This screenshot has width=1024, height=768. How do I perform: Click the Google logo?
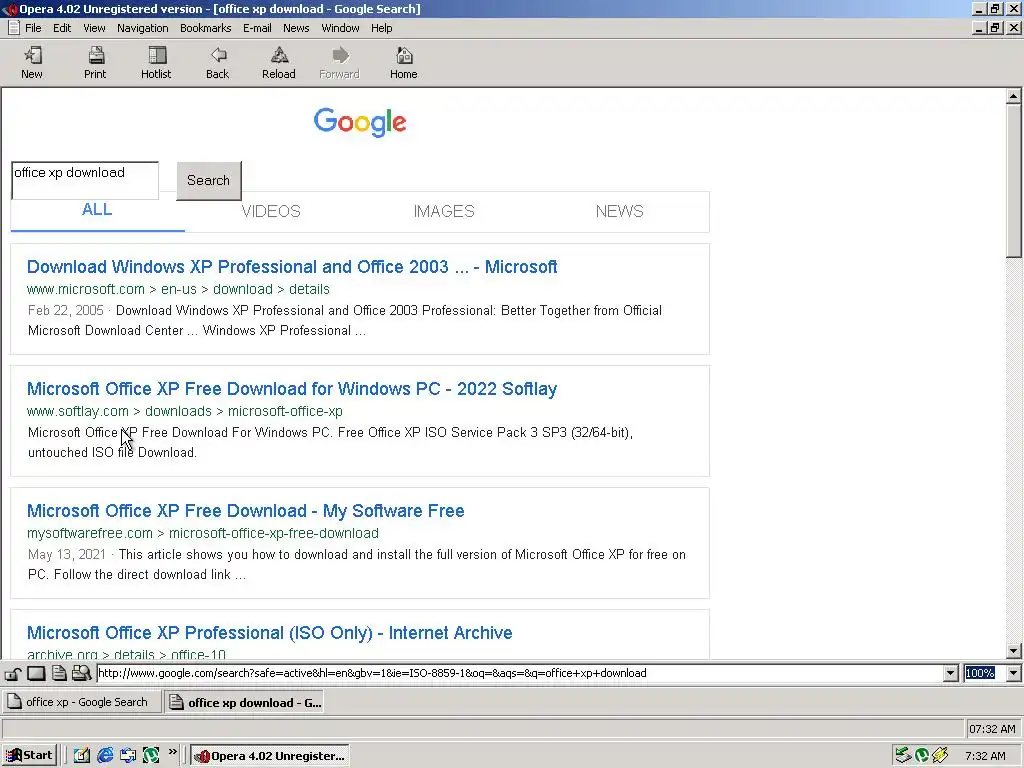coord(360,122)
